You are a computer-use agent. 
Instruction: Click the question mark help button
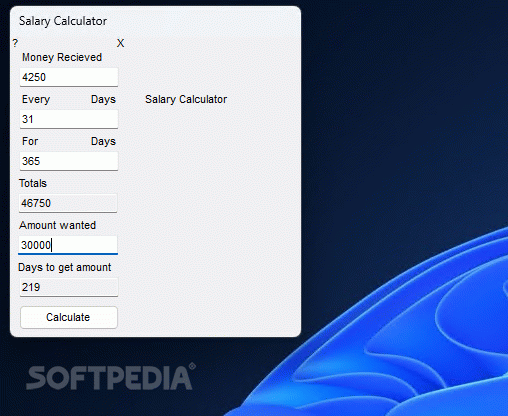coord(15,43)
